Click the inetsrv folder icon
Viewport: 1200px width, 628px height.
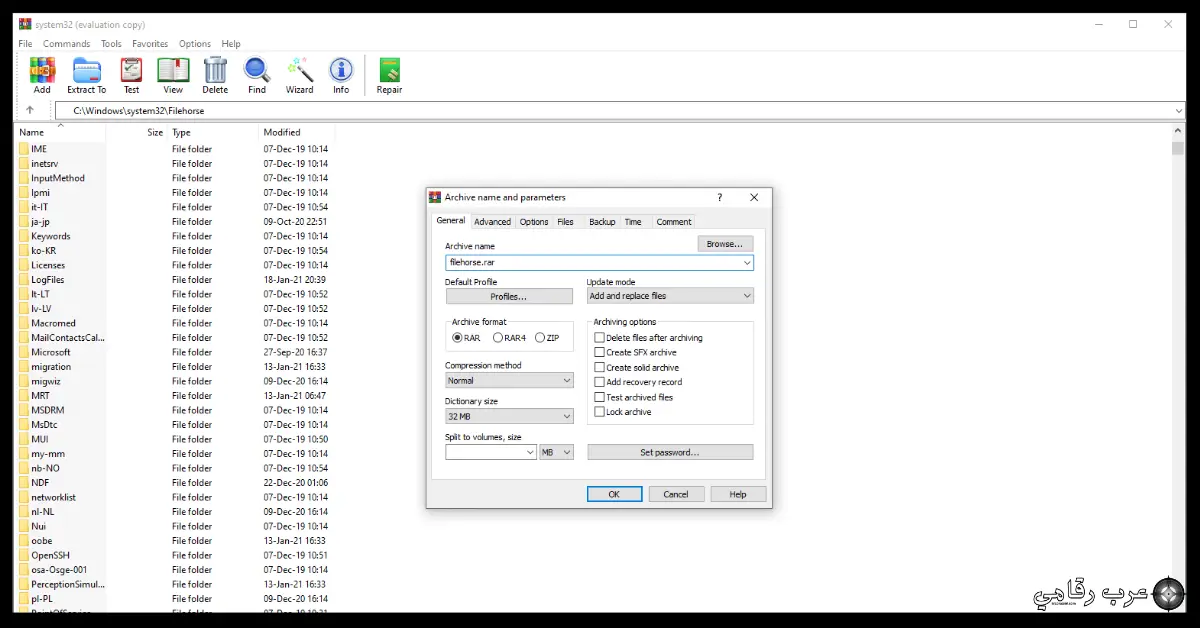pyautogui.click(x=24, y=163)
